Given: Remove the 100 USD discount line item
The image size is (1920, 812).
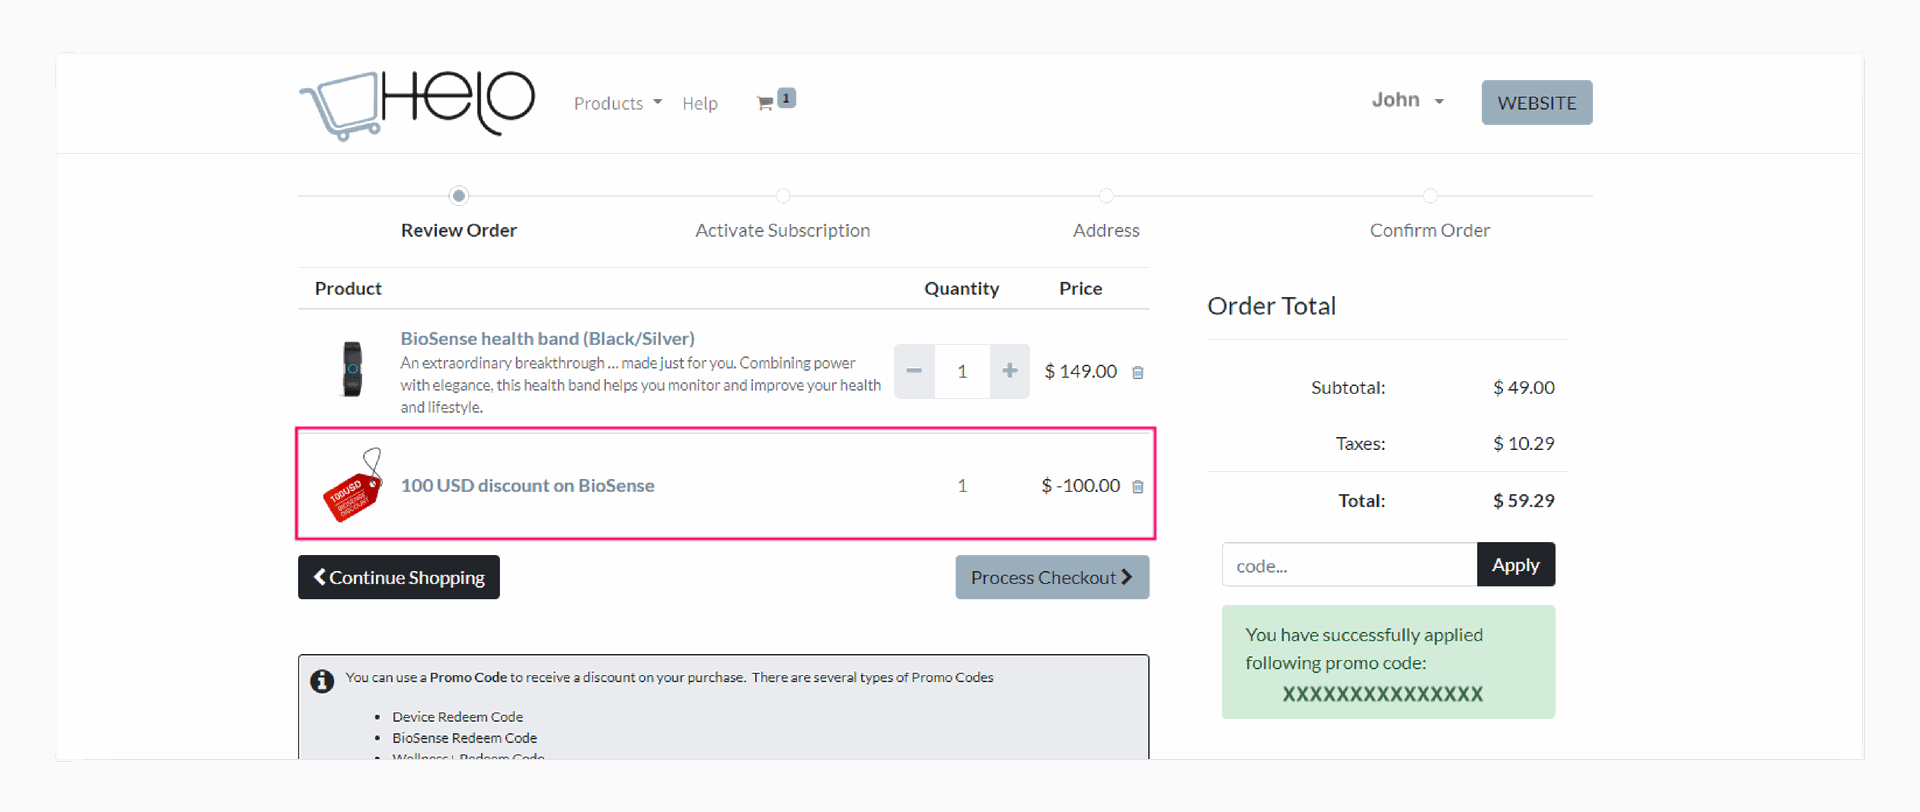Looking at the screenshot, I should click(1137, 487).
